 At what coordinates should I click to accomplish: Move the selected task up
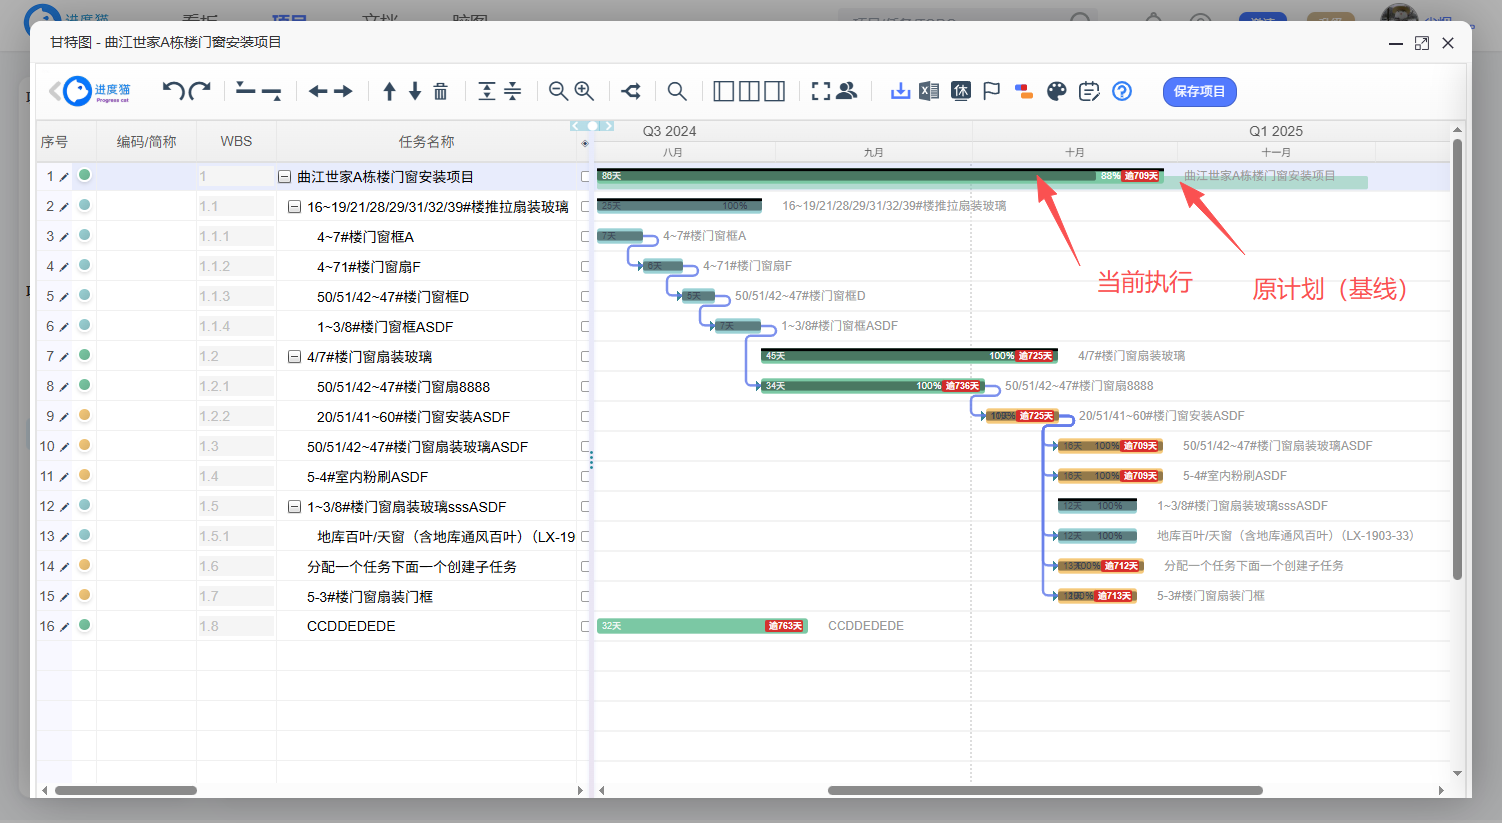[x=389, y=91]
